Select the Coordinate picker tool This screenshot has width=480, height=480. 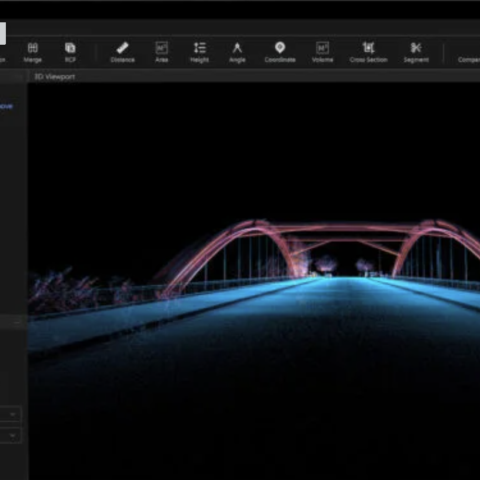tap(280, 52)
